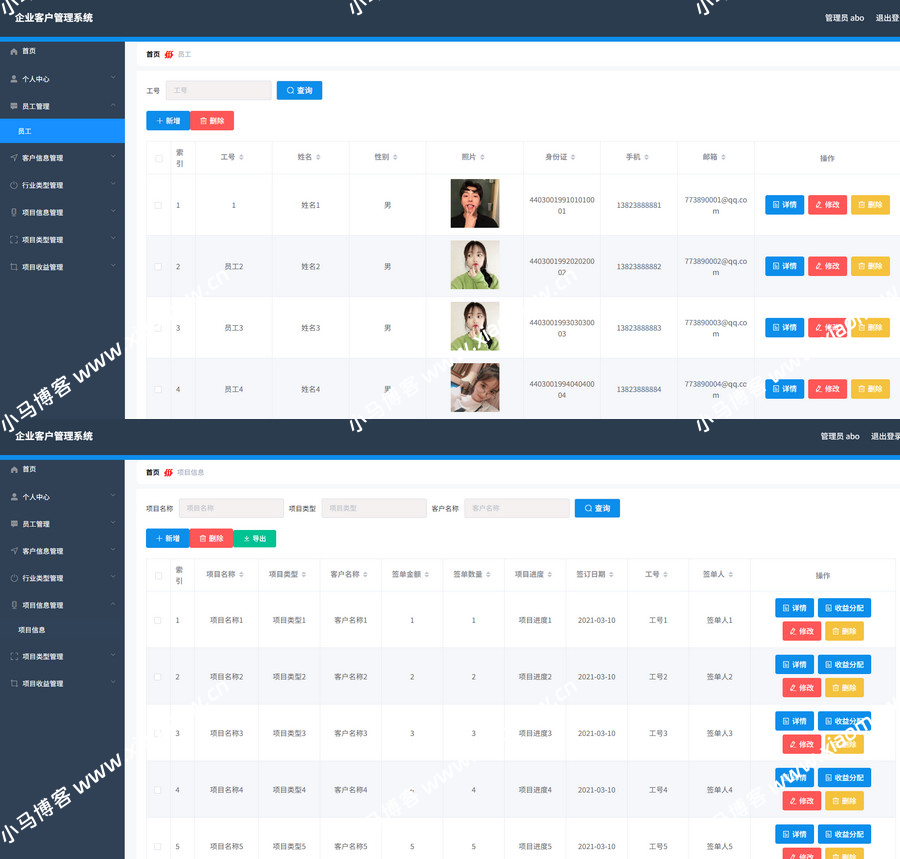Open 收益分配 for the 项目名称1 row
The width and height of the screenshot is (900, 859).
pos(844,608)
